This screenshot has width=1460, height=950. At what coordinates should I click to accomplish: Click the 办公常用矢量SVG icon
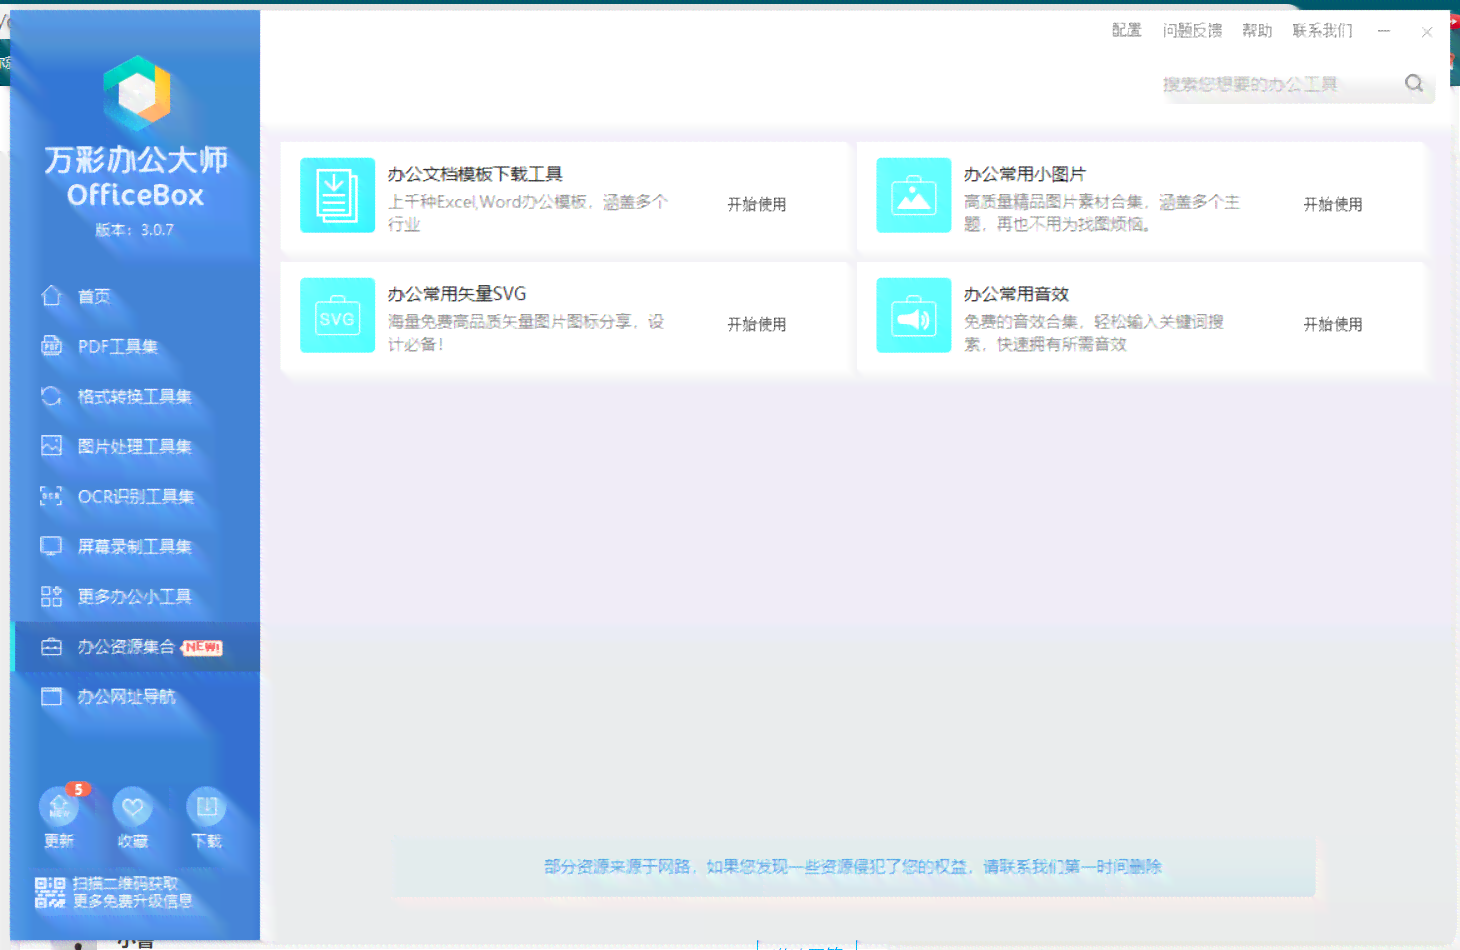coord(338,315)
